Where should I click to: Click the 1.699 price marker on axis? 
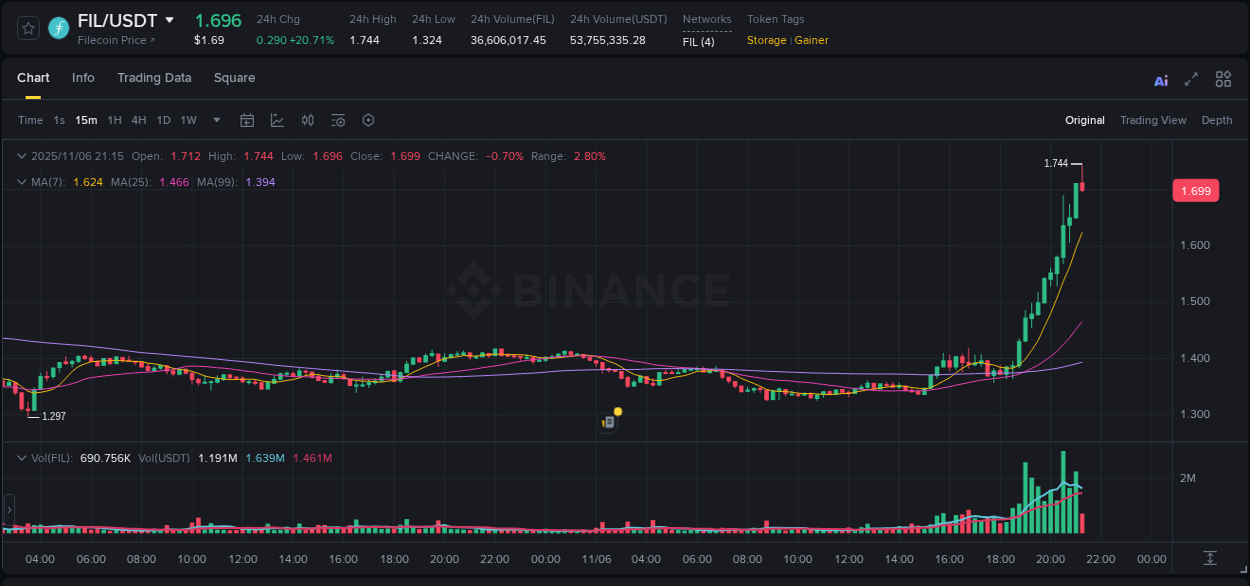1196,190
